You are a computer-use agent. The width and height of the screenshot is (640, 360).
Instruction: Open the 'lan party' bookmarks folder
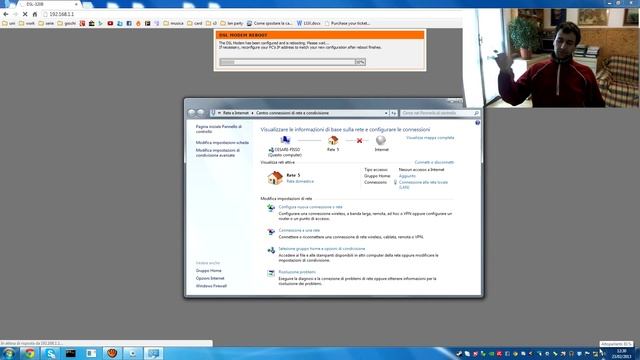(231, 23)
